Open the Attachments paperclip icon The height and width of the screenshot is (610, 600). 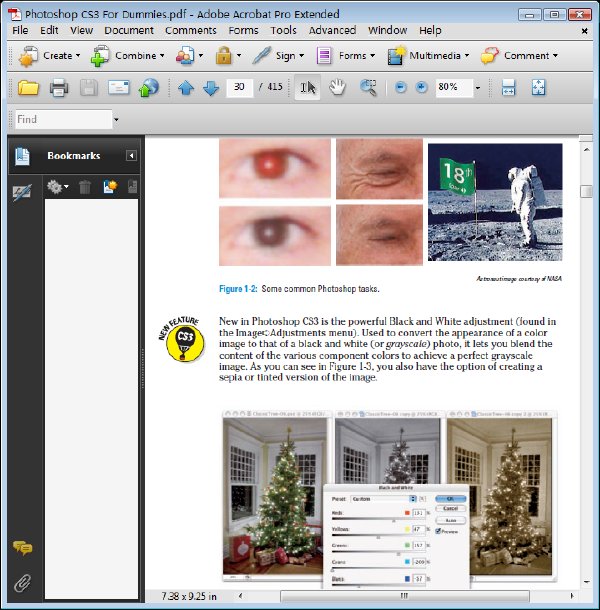[x=22, y=583]
